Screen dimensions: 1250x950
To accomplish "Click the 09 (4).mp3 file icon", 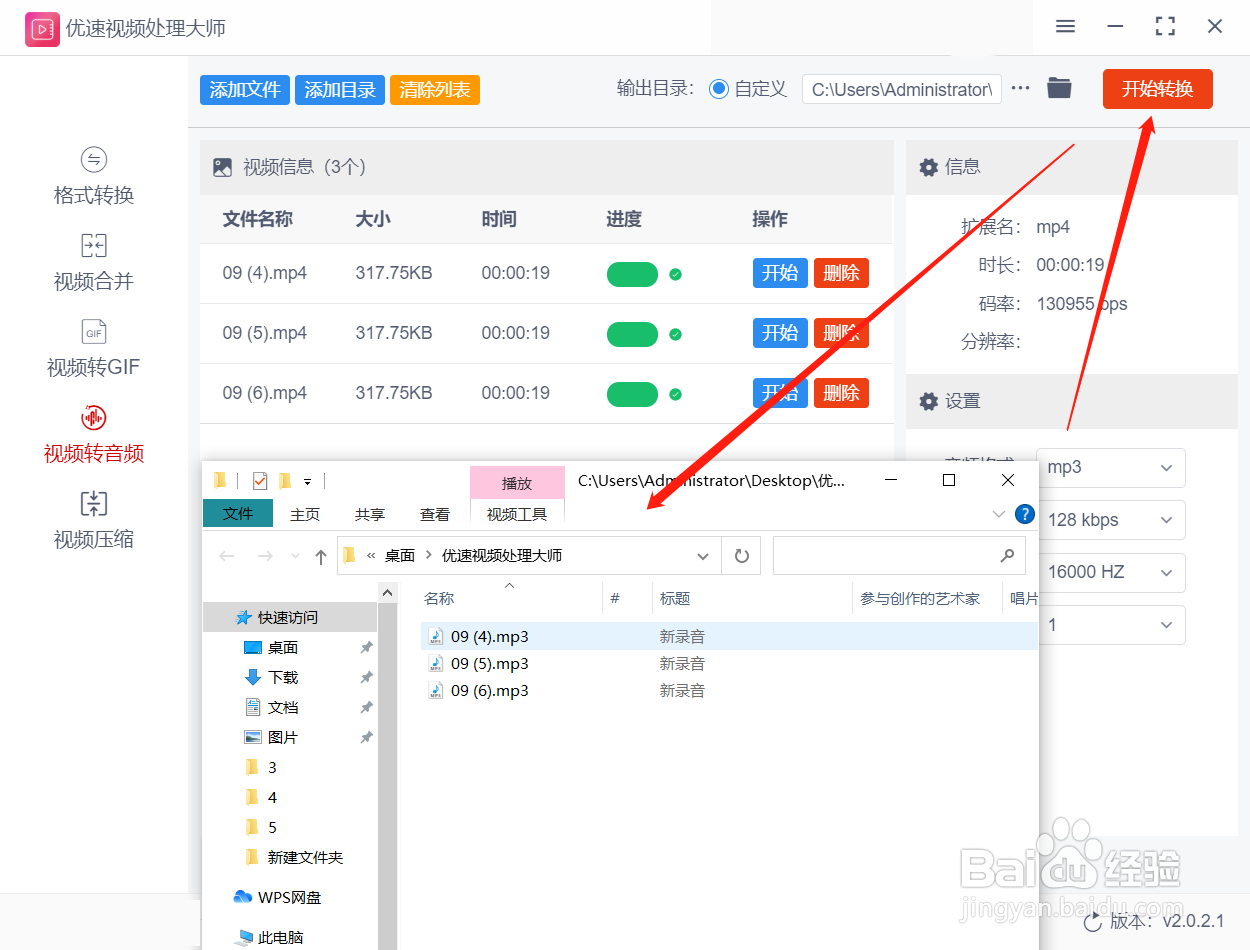I will pos(435,636).
